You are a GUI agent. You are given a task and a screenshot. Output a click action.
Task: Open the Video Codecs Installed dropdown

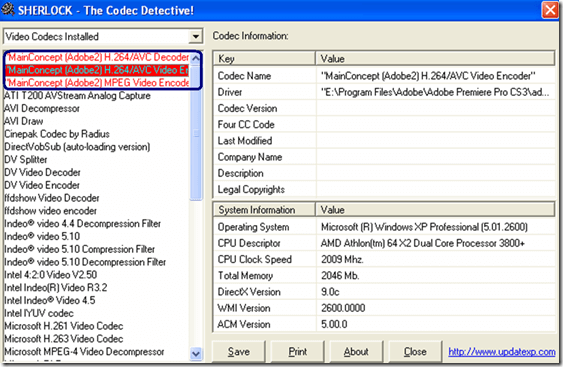103,36
